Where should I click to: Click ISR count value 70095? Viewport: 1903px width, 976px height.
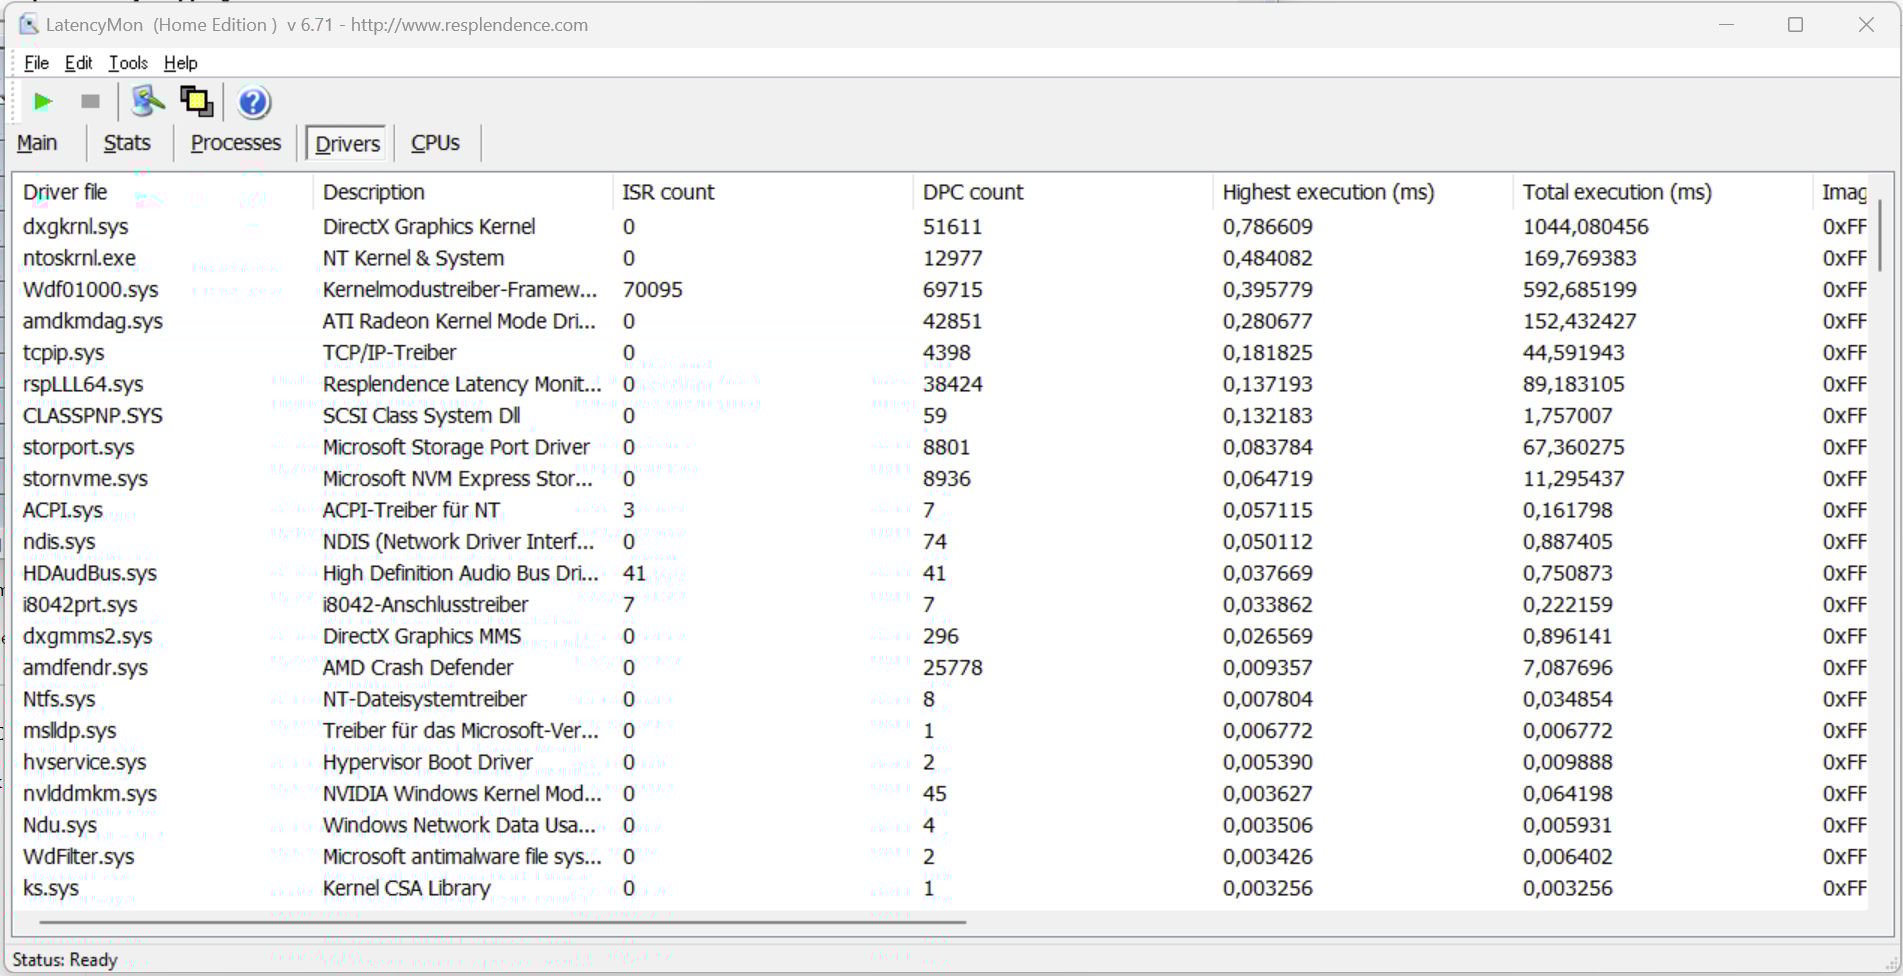tap(652, 290)
